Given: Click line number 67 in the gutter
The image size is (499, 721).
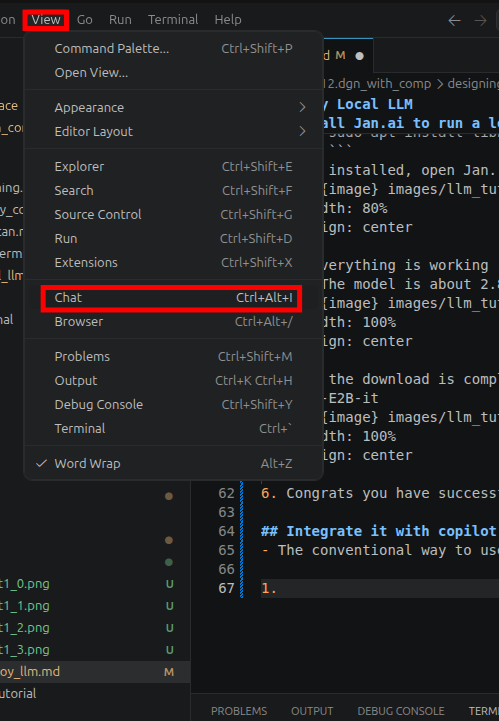Looking at the screenshot, I should tap(226, 588).
